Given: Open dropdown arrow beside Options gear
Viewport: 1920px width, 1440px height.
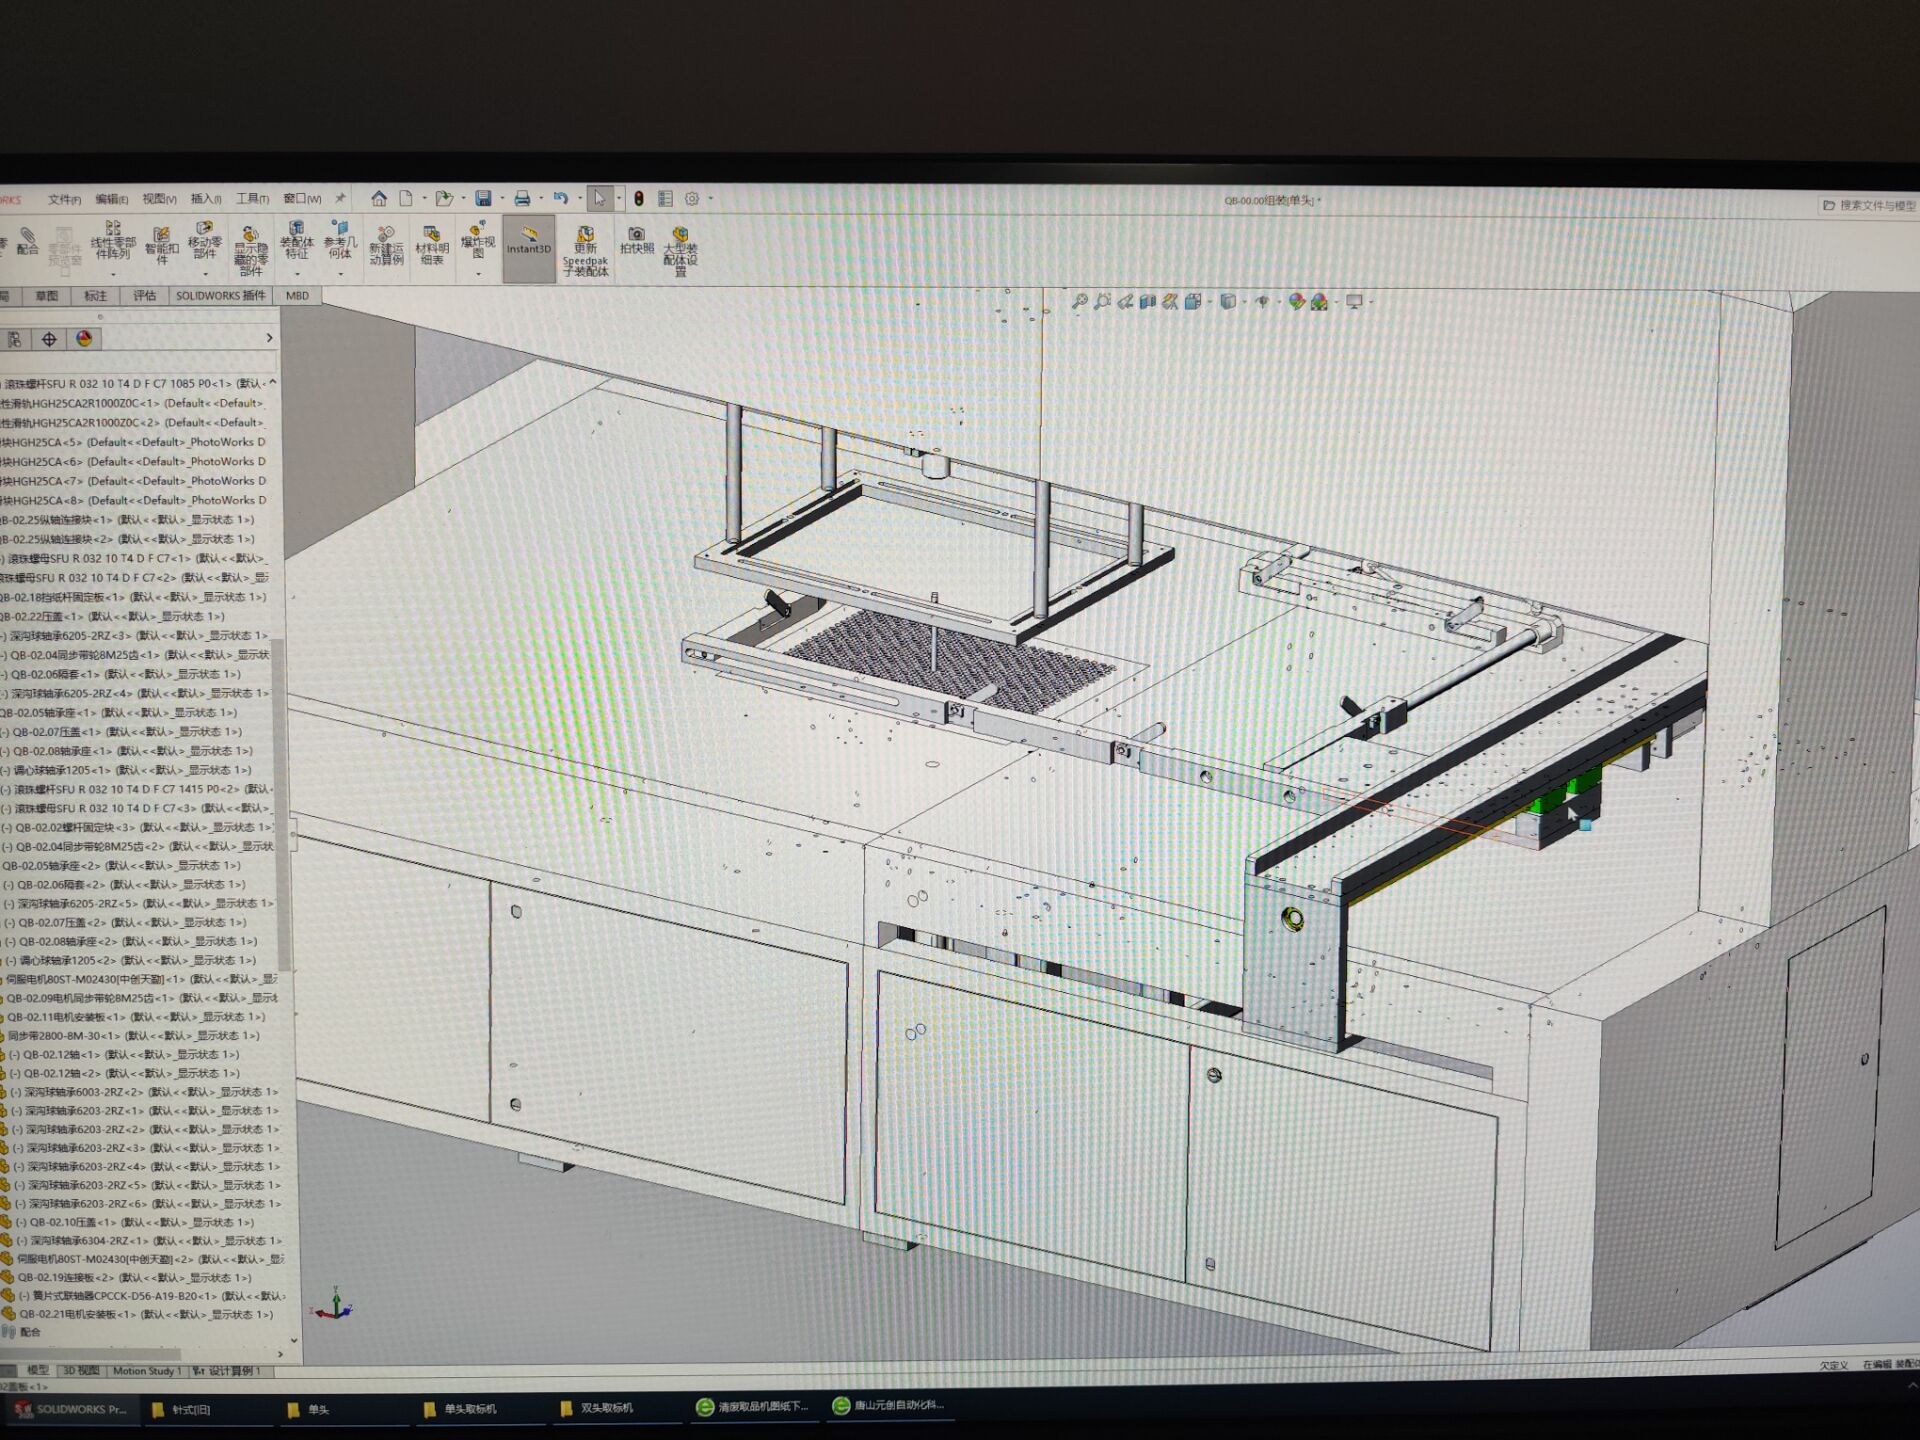Looking at the screenshot, I should point(710,198).
